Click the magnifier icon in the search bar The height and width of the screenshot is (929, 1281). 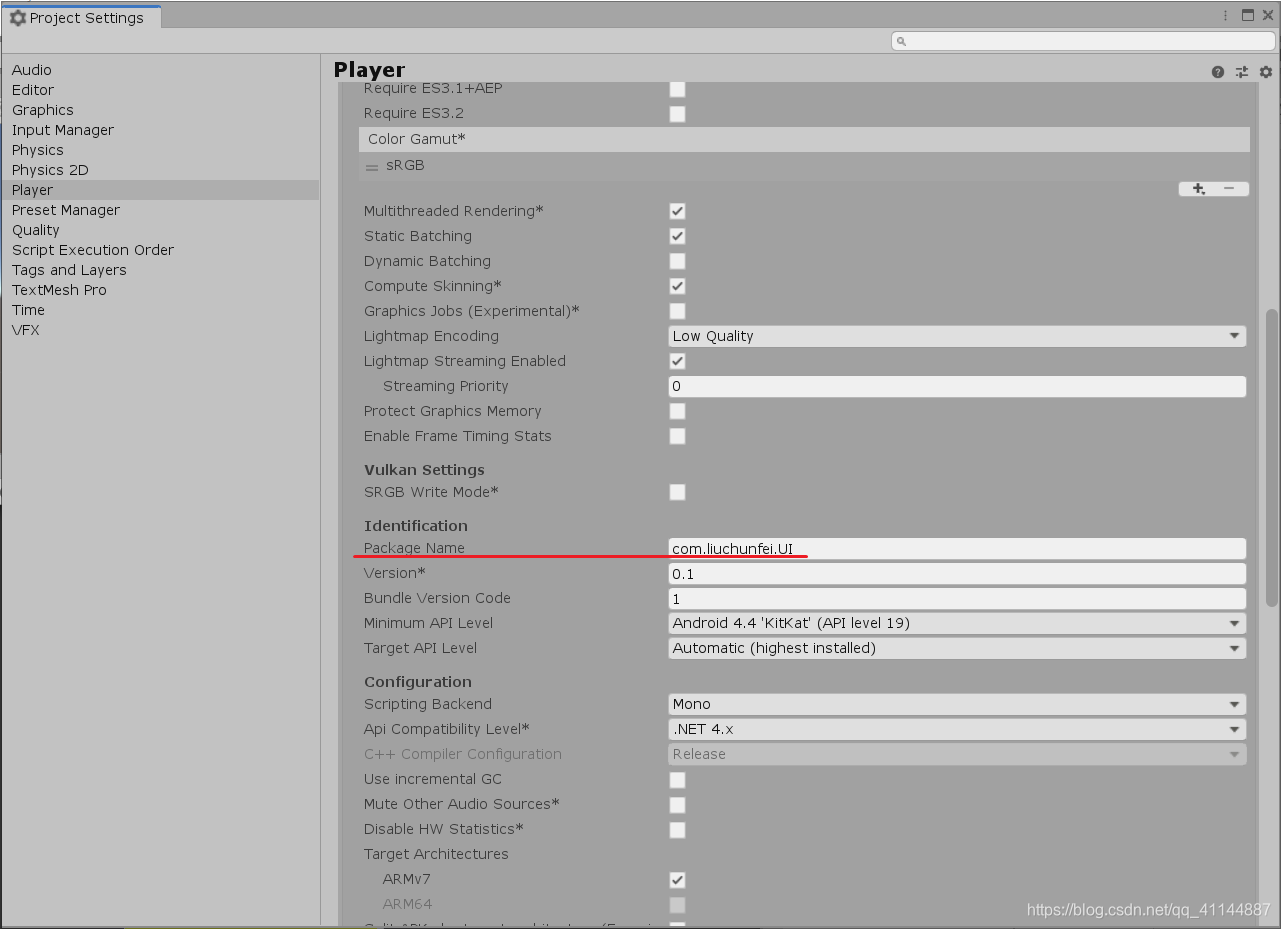pos(901,40)
